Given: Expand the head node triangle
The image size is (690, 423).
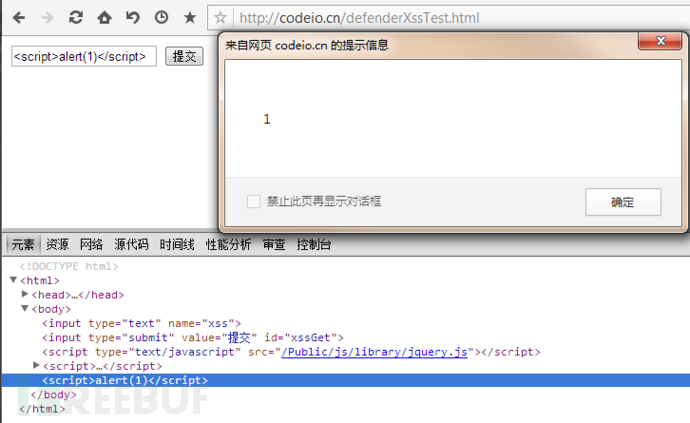Looking at the screenshot, I should click(25, 294).
